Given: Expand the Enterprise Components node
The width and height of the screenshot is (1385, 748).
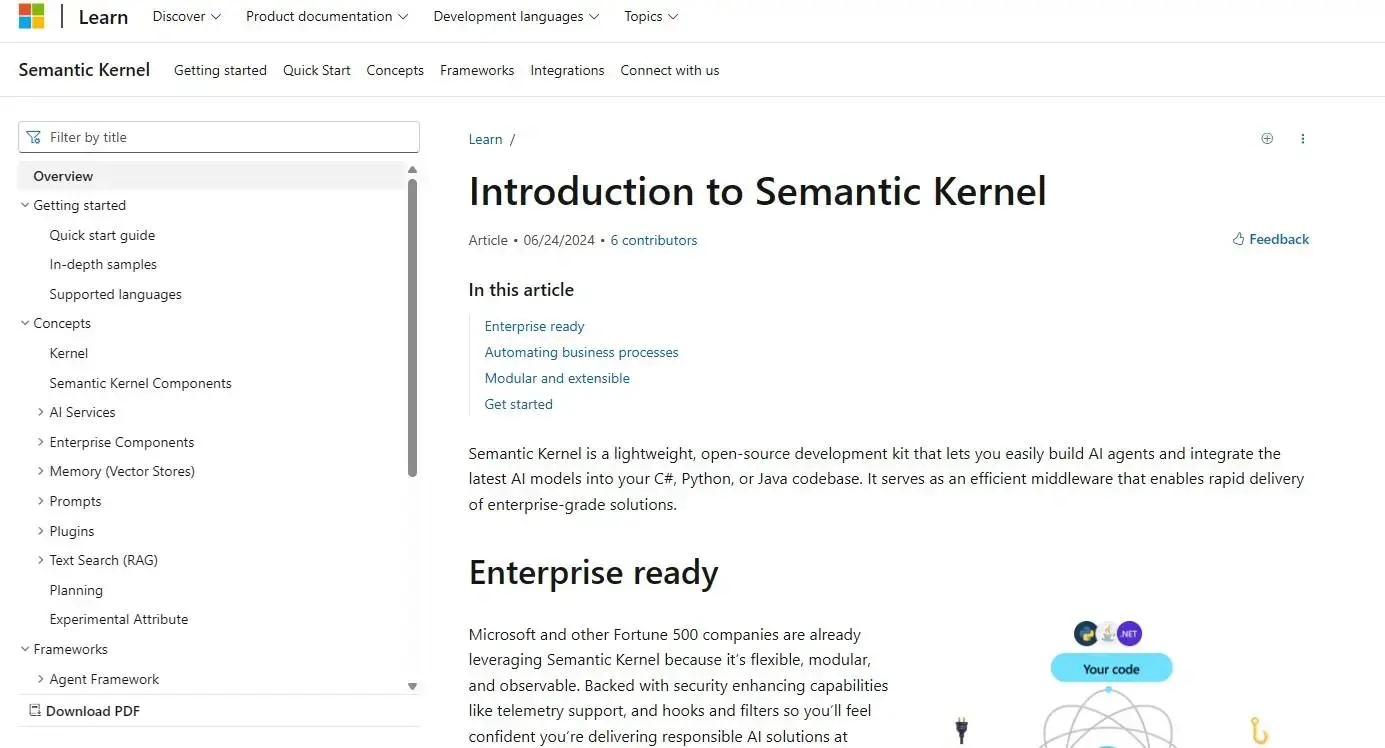Looking at the screenshot, I should pyautogui.click(x=41, y=442).
